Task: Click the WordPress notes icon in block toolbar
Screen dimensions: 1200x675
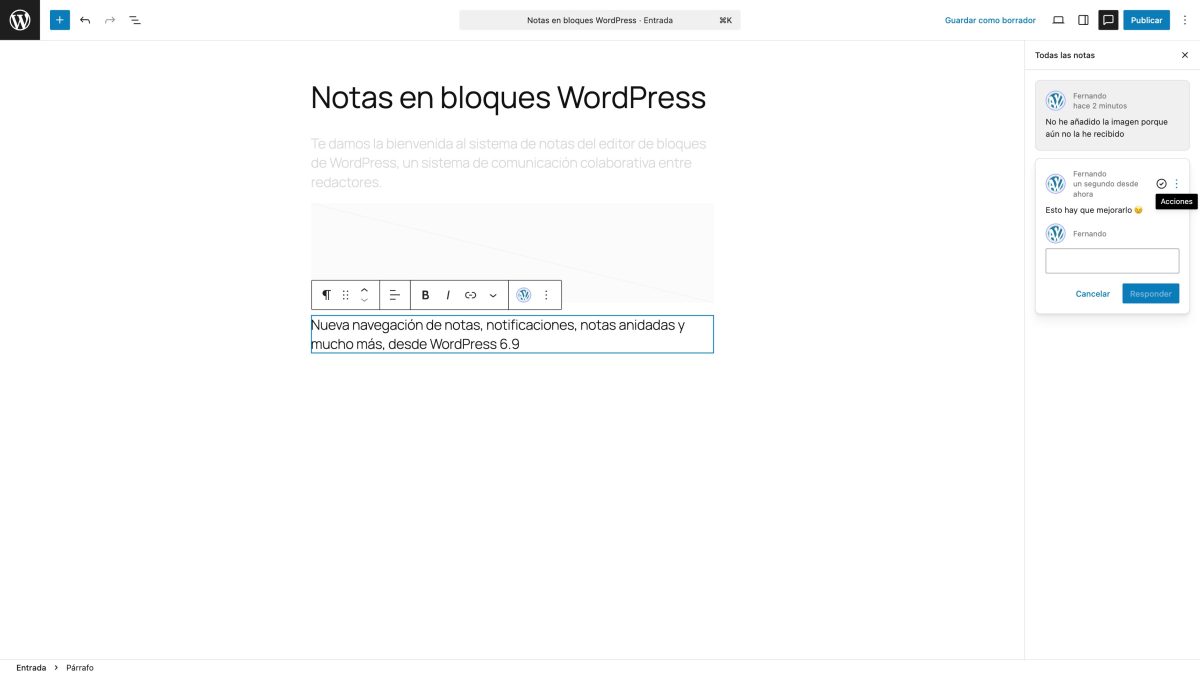Action: (x=523, y=295)
